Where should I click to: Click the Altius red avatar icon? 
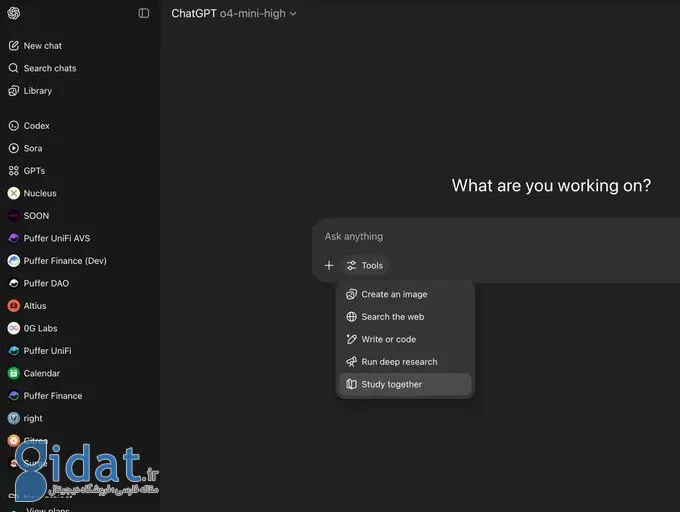13,306
